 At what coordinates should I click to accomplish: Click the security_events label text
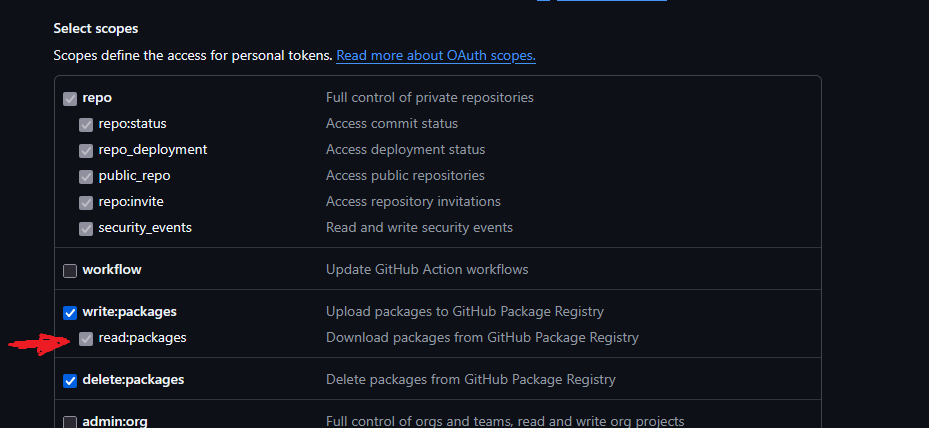[144, 228]
